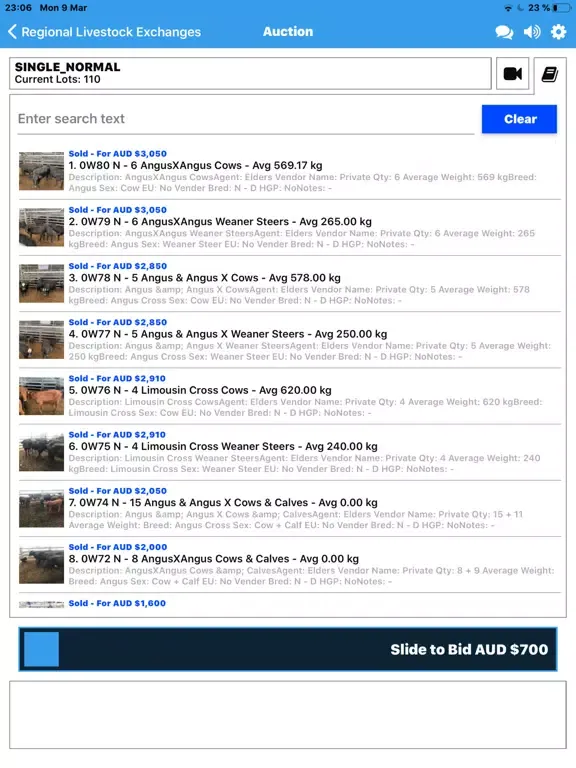Click Sold price of lot 0W78
Image resolution: width=576 pixels, height=768 pixels.
118,266
